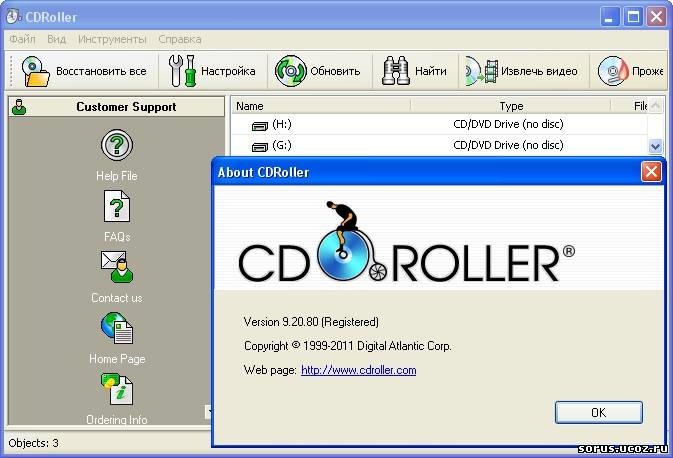Click the Обновить green refresh icon
The width and height of the screenshot is (673, 458).
point(291,71)
